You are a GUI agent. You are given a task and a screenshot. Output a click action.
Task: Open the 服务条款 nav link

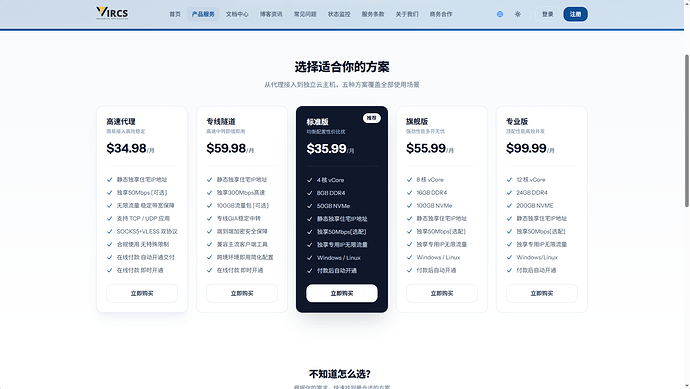(373, 14)
